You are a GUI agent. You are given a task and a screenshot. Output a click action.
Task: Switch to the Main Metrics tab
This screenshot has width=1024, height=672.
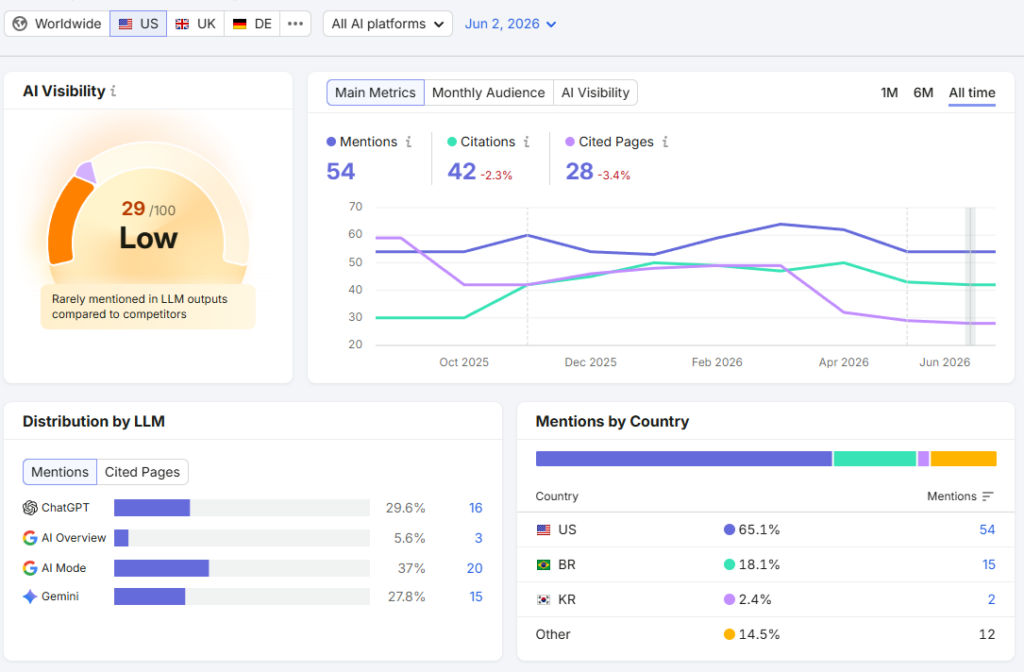click(376, 93)
